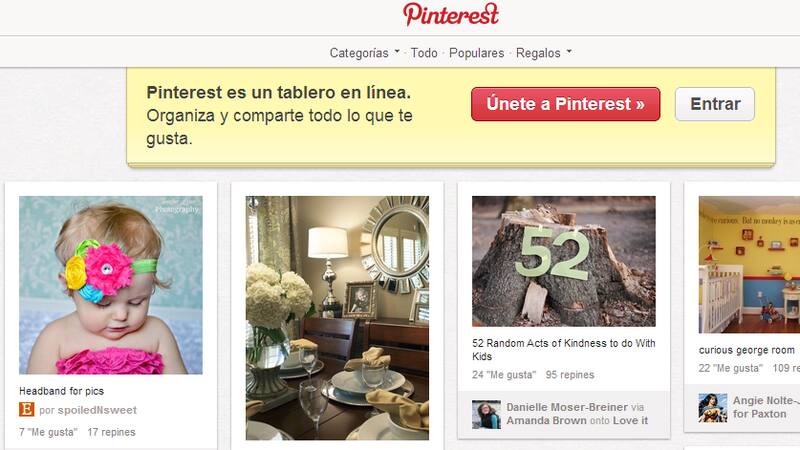Select the Todo menu item
Screen dimensions: 800x450
point(424,53)
